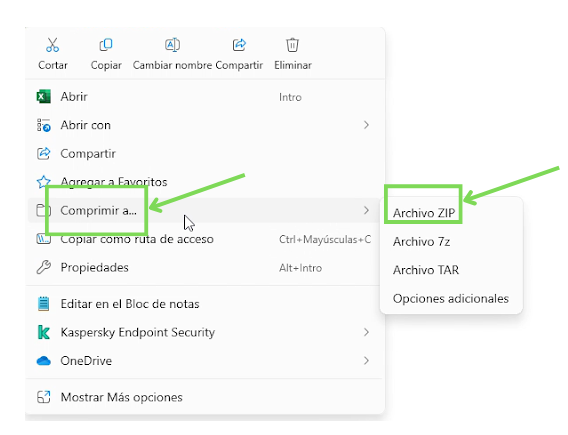Click the Agregar a Favoritos star icon
This screenshot has height=435, width=568.
pos(43,182)
